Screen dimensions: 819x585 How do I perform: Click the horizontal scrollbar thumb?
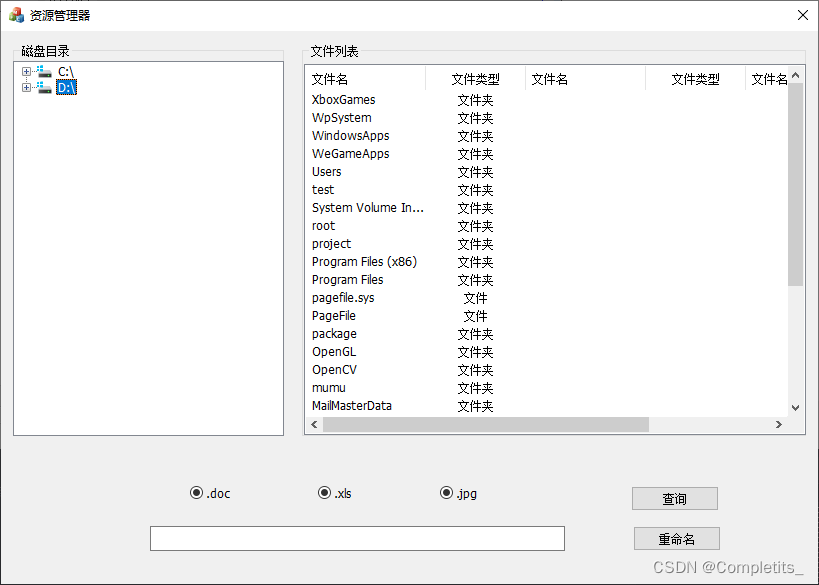pos(486,425)
